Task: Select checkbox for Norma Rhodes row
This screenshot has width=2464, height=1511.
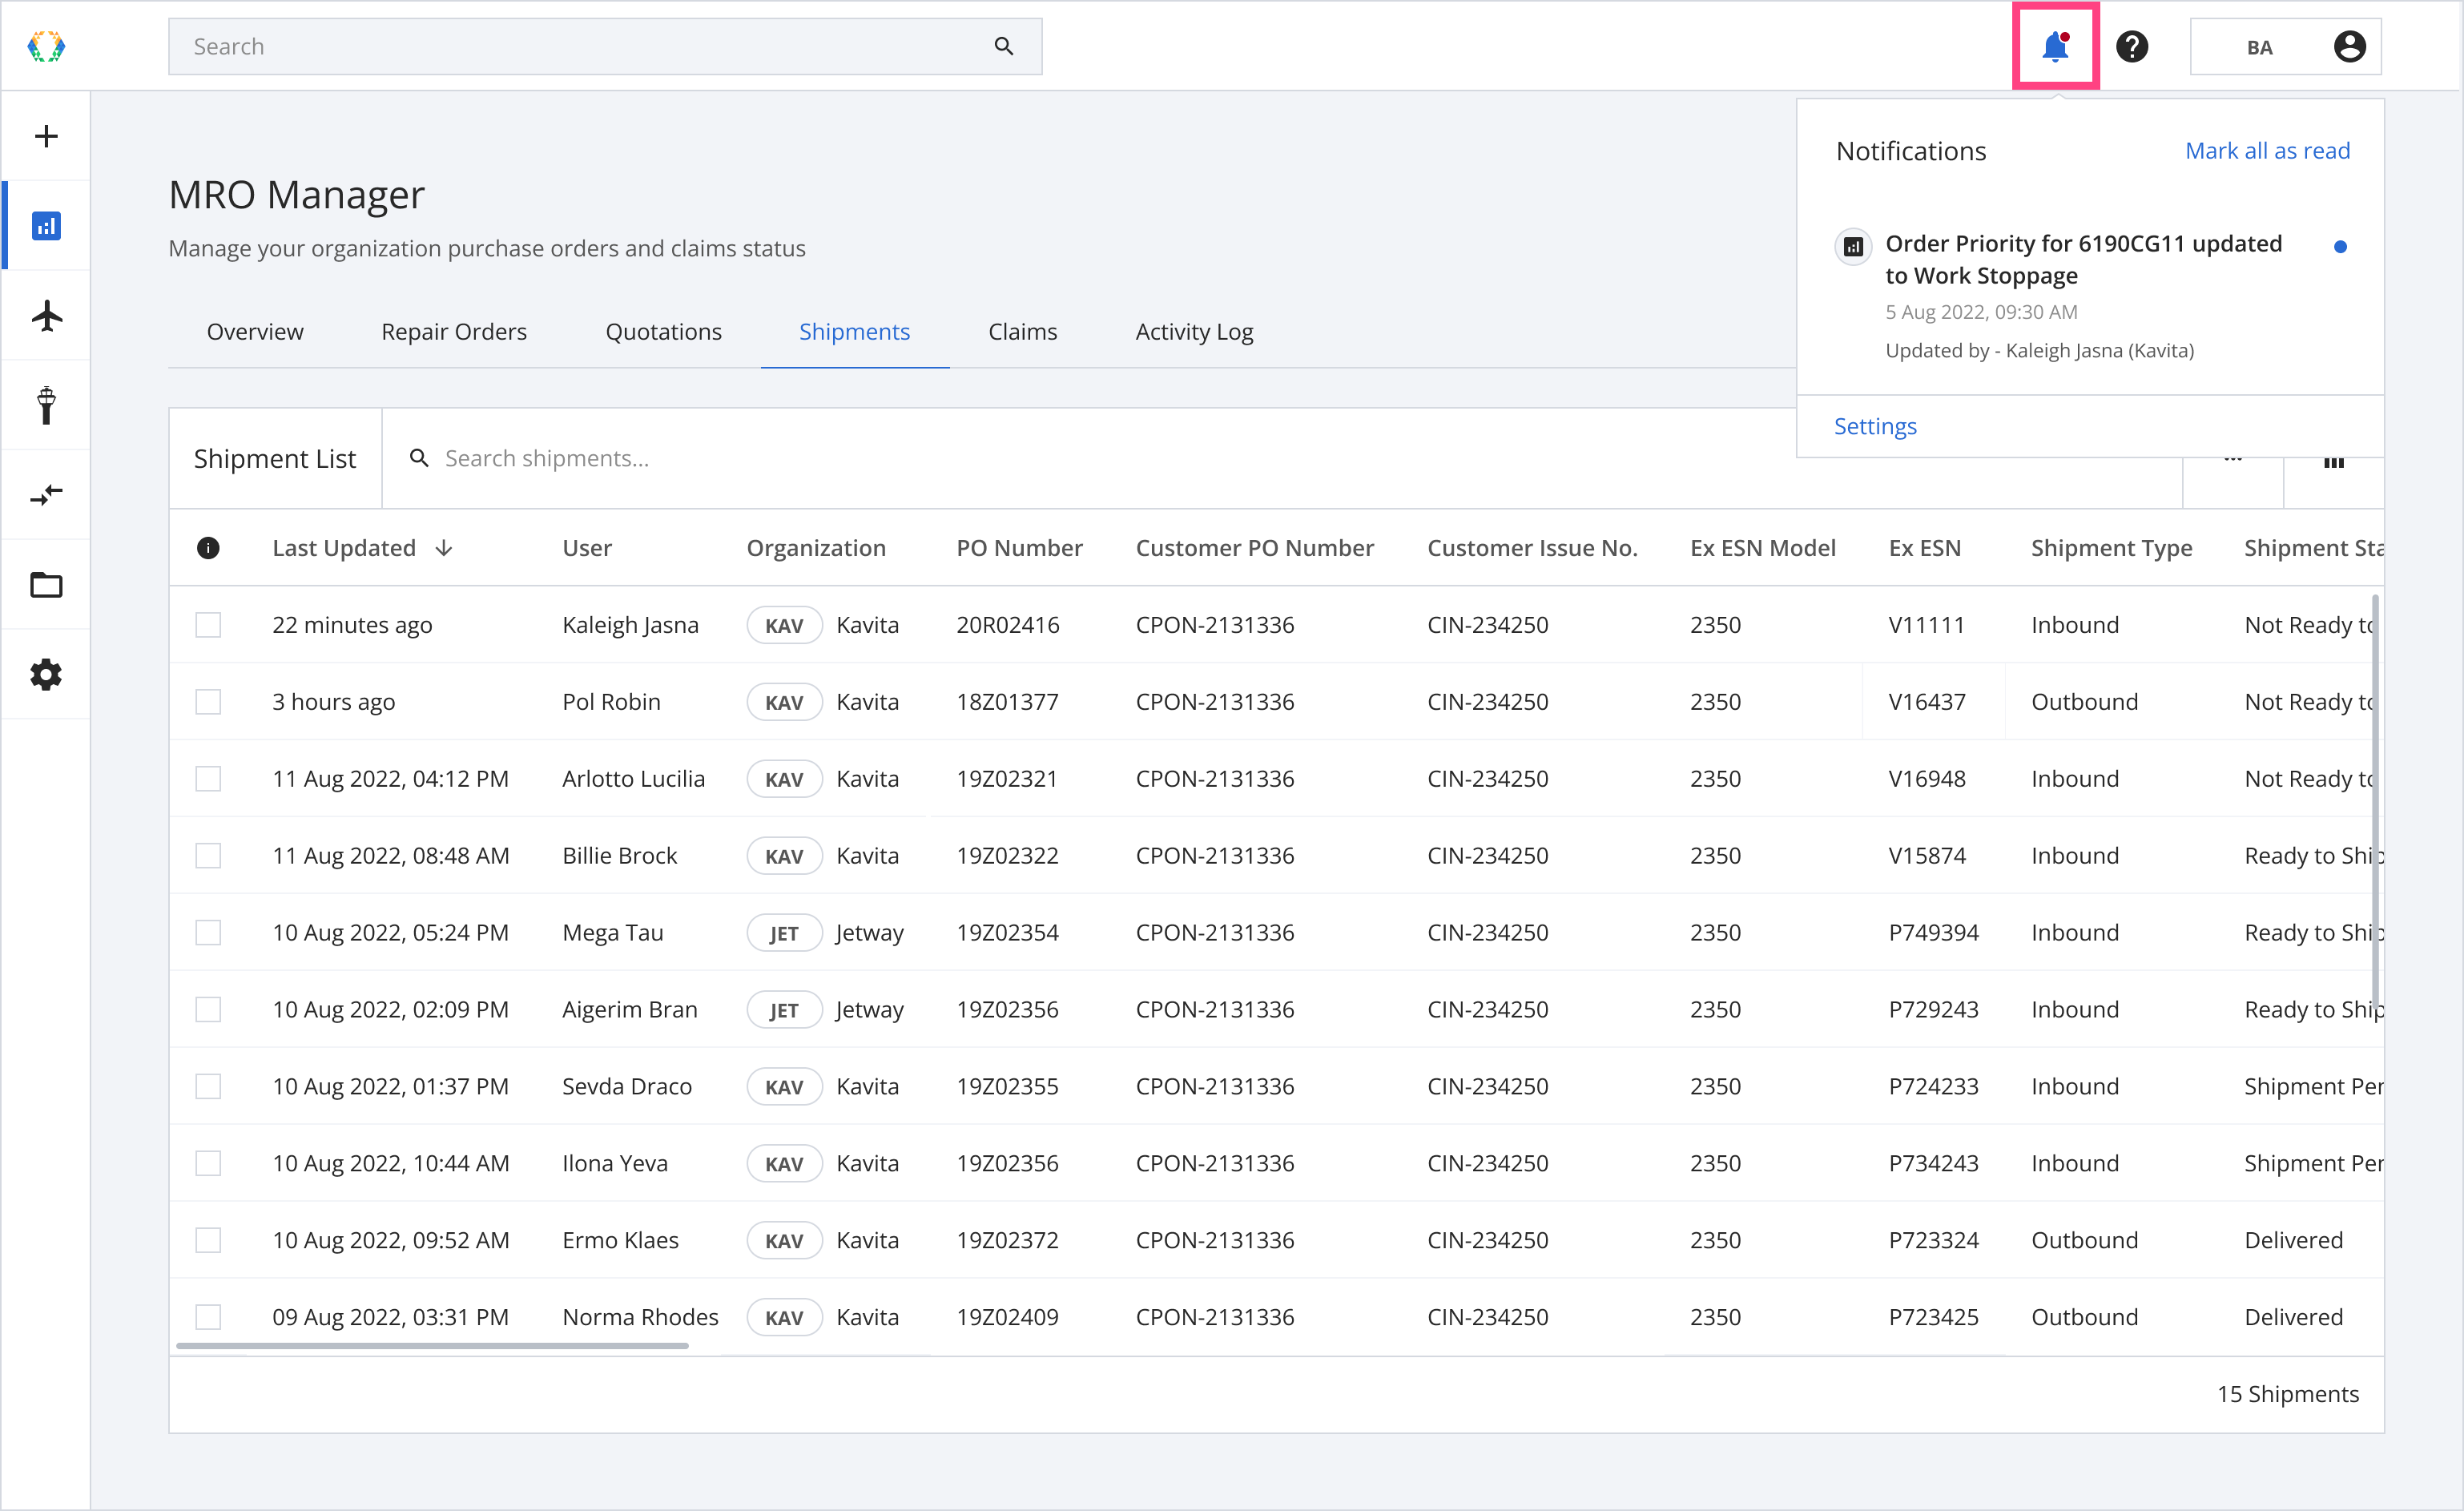Action: pos(208,1318)
